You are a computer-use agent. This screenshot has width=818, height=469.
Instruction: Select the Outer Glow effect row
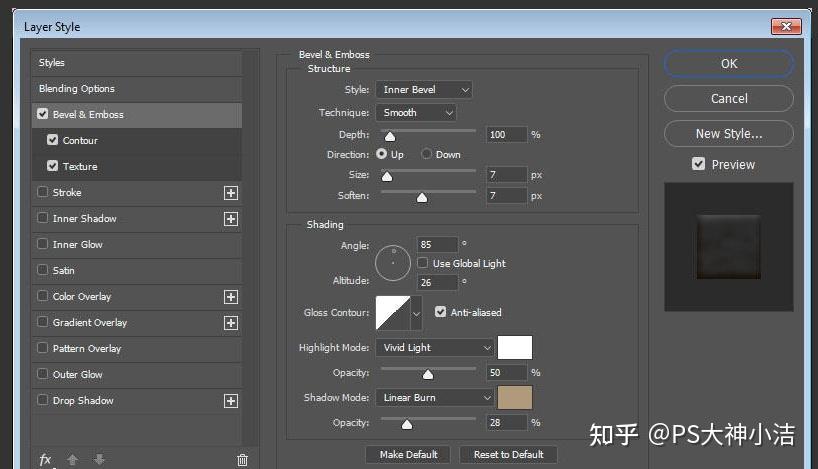pyautogui.click(x=137, y=375)
